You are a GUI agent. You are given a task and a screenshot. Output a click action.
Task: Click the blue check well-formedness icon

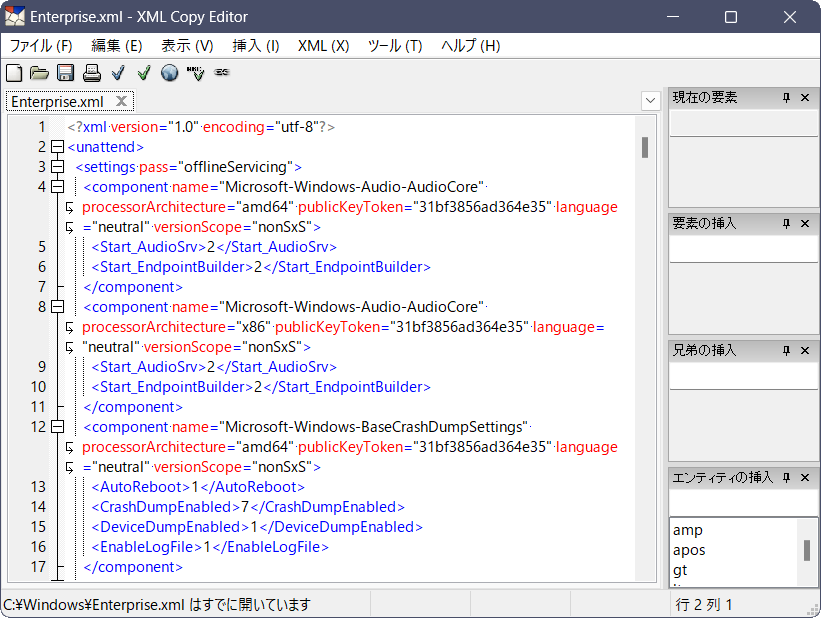[x=118, y=73]
